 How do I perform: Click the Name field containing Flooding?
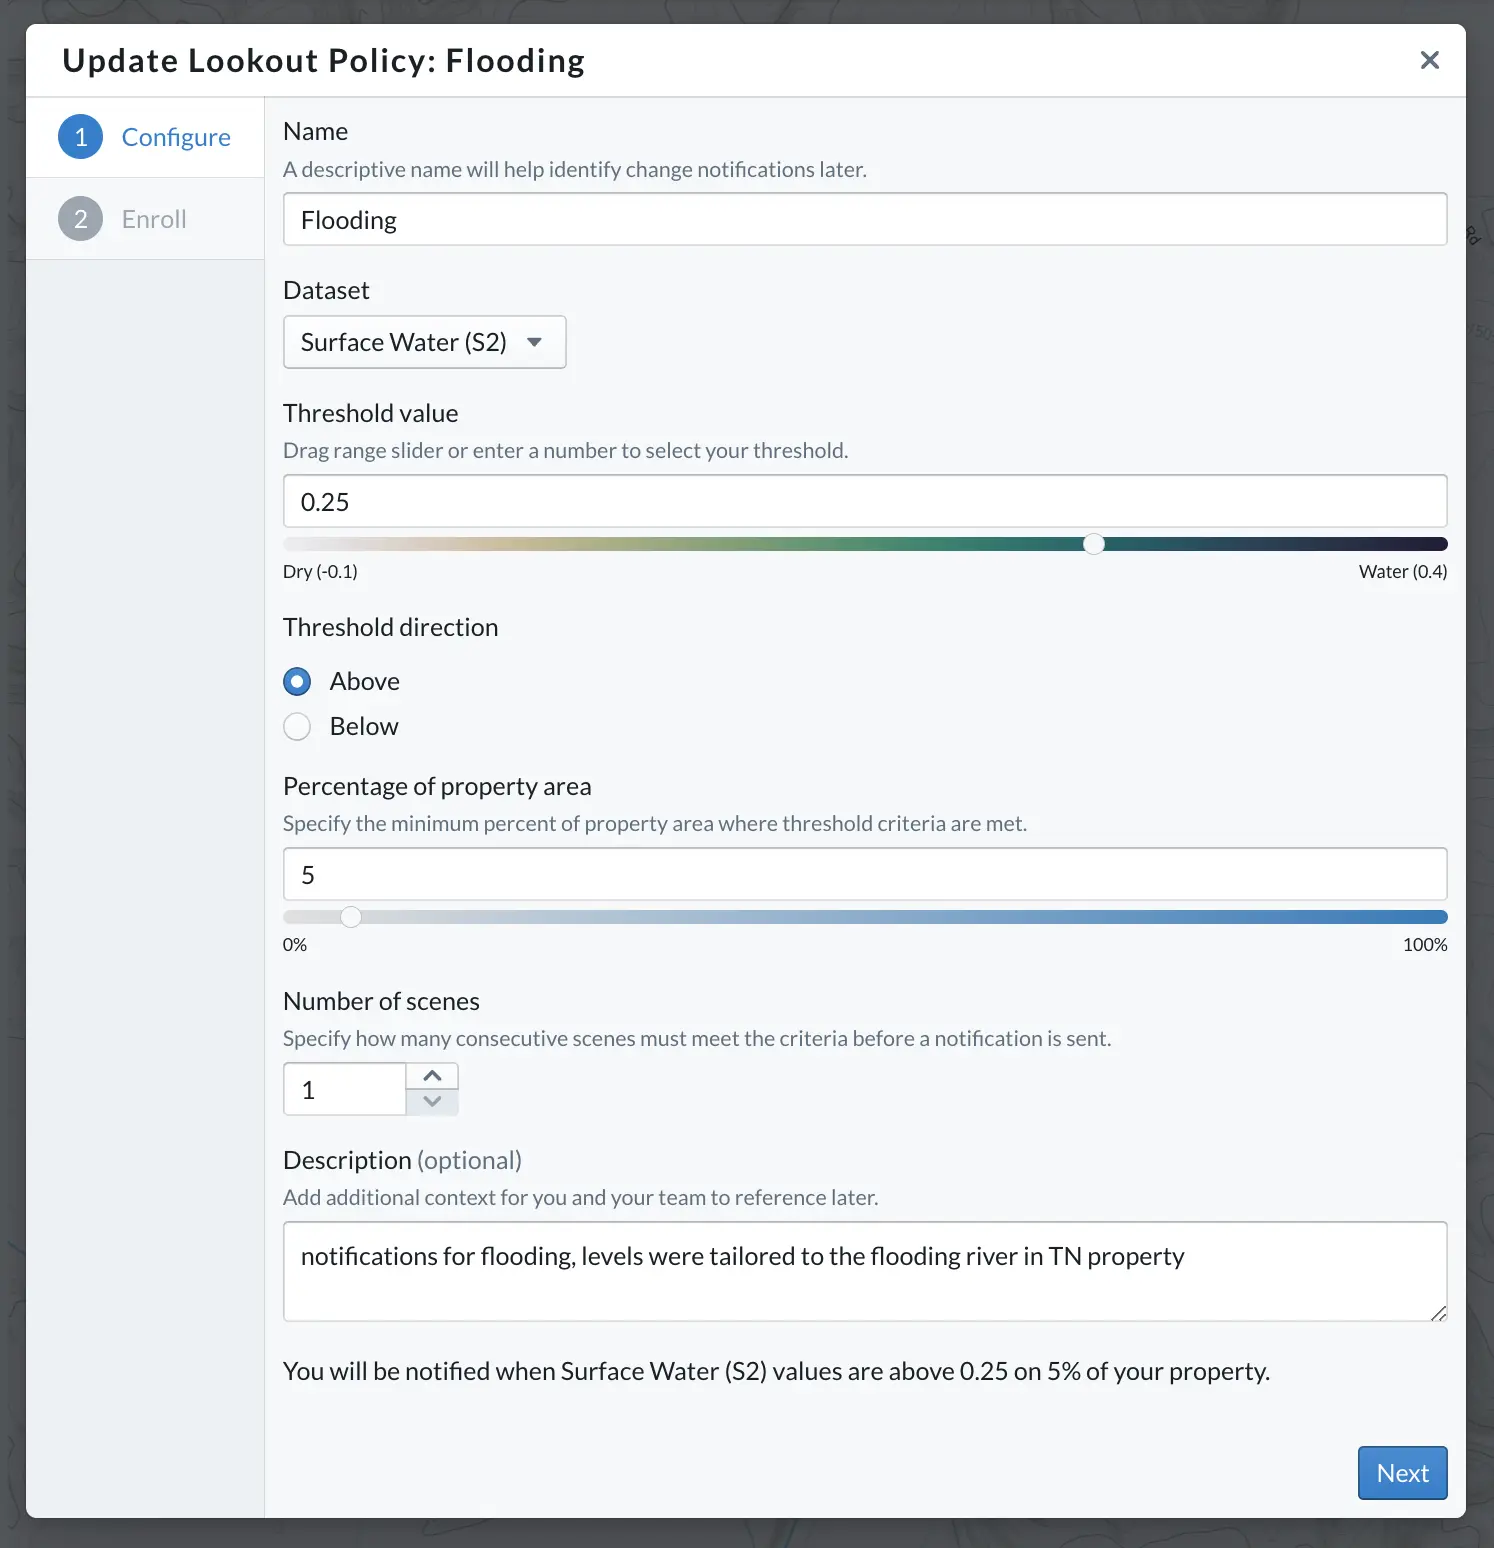(865, 220)
